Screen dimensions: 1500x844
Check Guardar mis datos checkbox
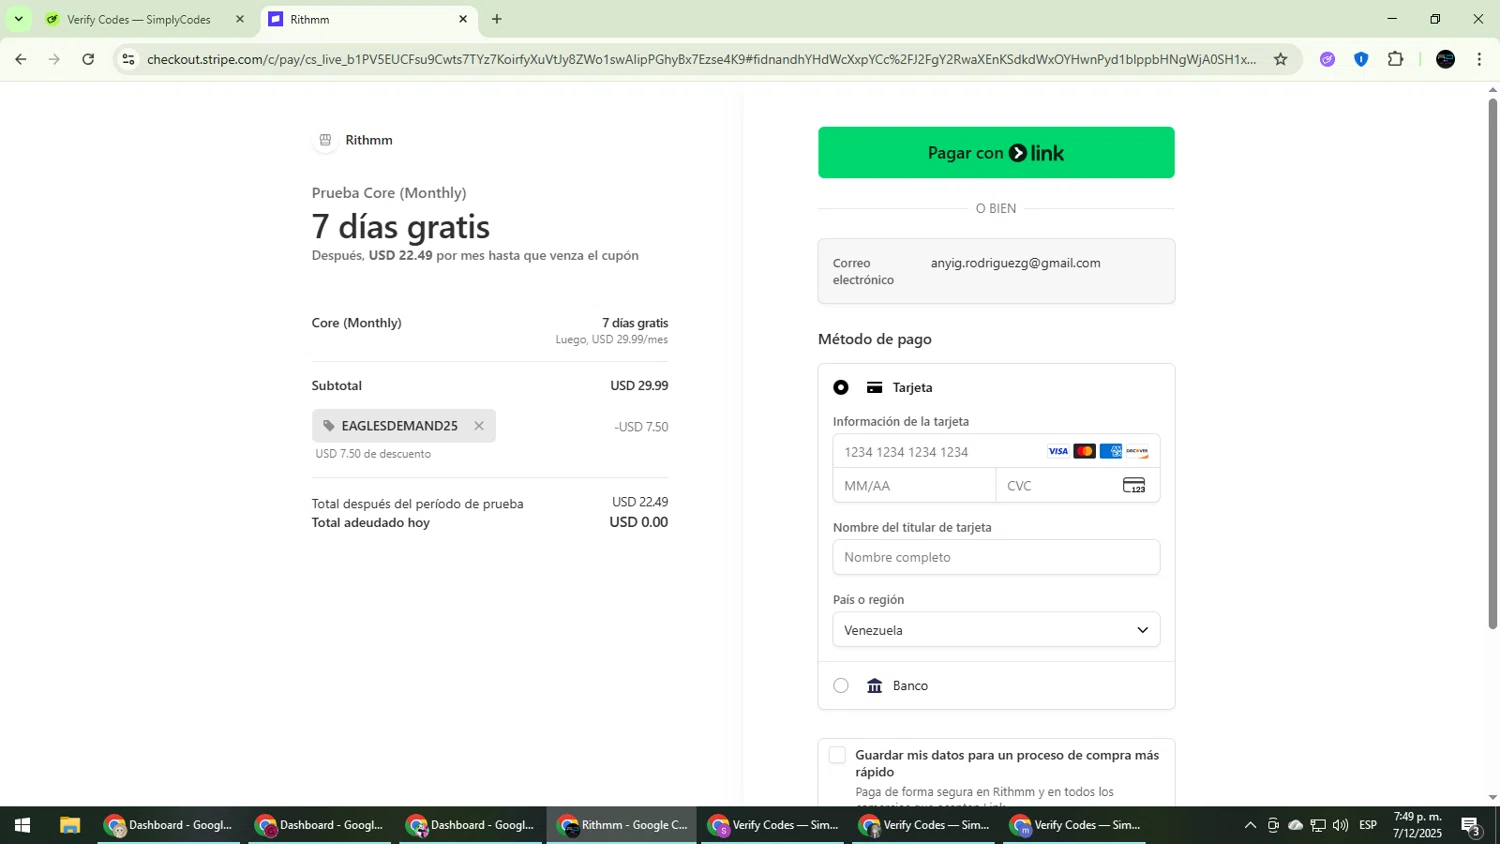(x=838, y=756)
